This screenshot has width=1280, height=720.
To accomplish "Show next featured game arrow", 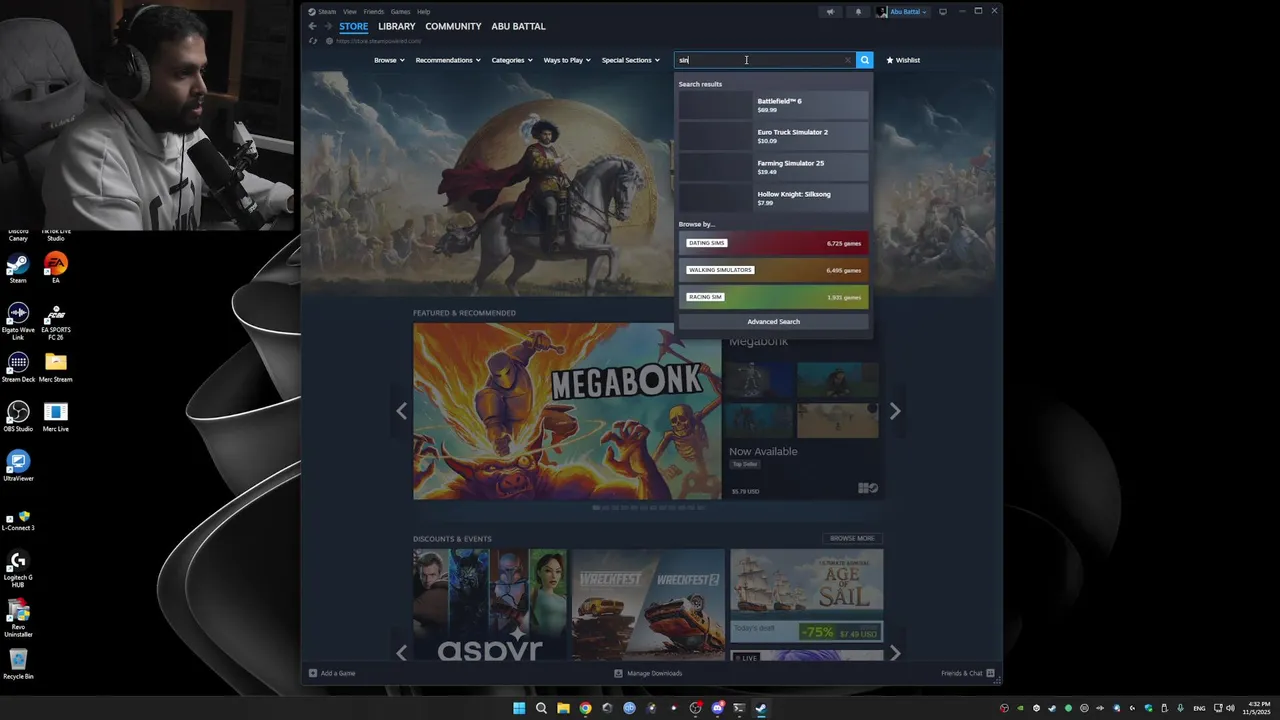I will 895,411.
